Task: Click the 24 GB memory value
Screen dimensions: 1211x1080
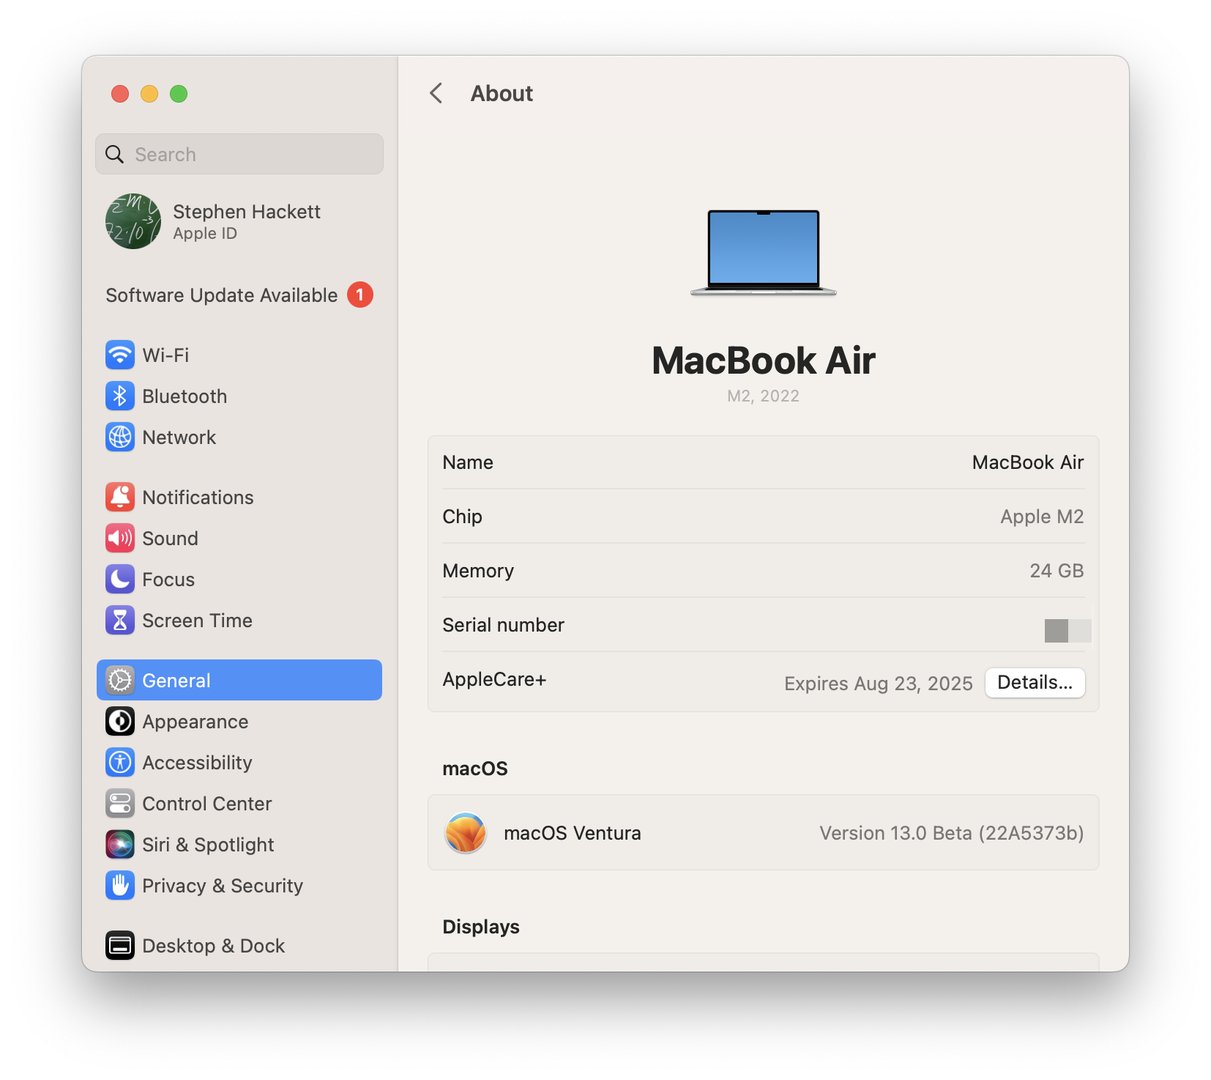Action: tap(1057, 570)
